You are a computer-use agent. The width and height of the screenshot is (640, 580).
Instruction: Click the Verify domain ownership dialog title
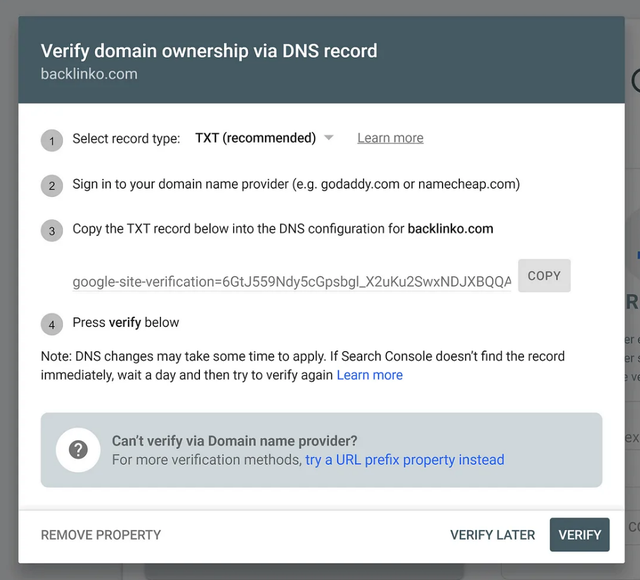pos(209,51)
